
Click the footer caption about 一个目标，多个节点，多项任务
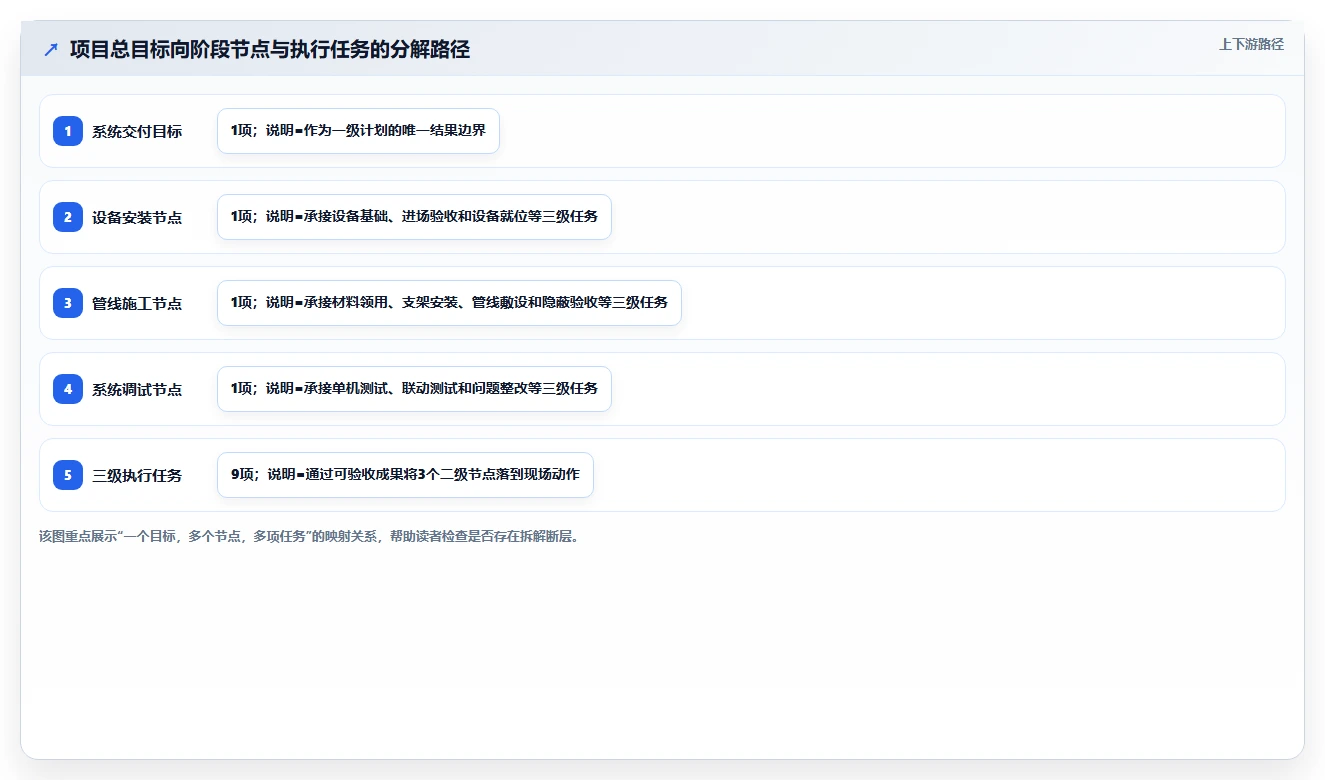pos(309,536)
